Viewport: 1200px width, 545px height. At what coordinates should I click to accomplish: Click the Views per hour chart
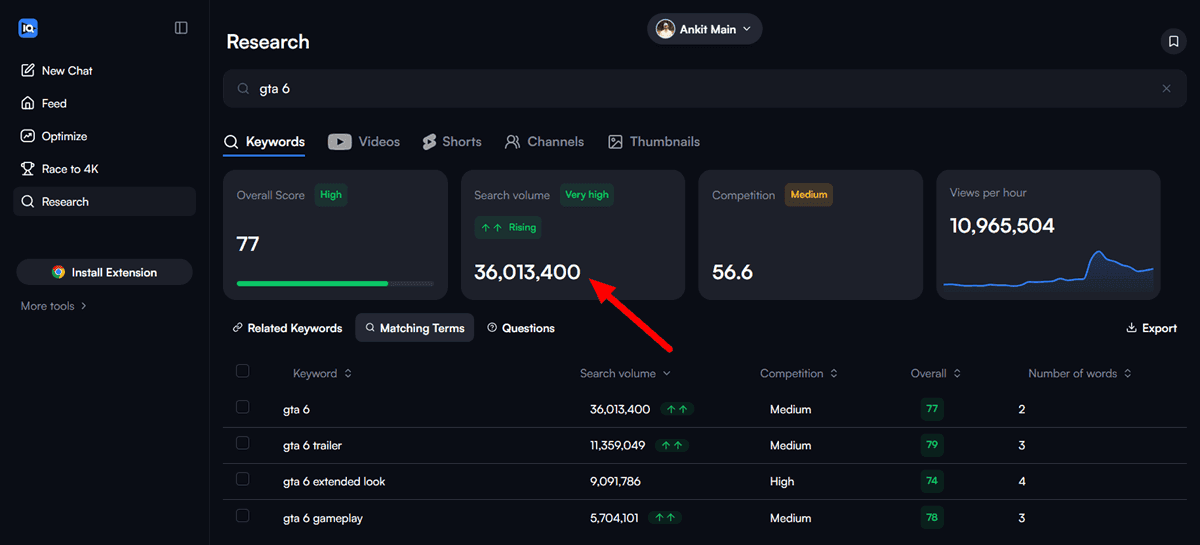pos(1048,269)
